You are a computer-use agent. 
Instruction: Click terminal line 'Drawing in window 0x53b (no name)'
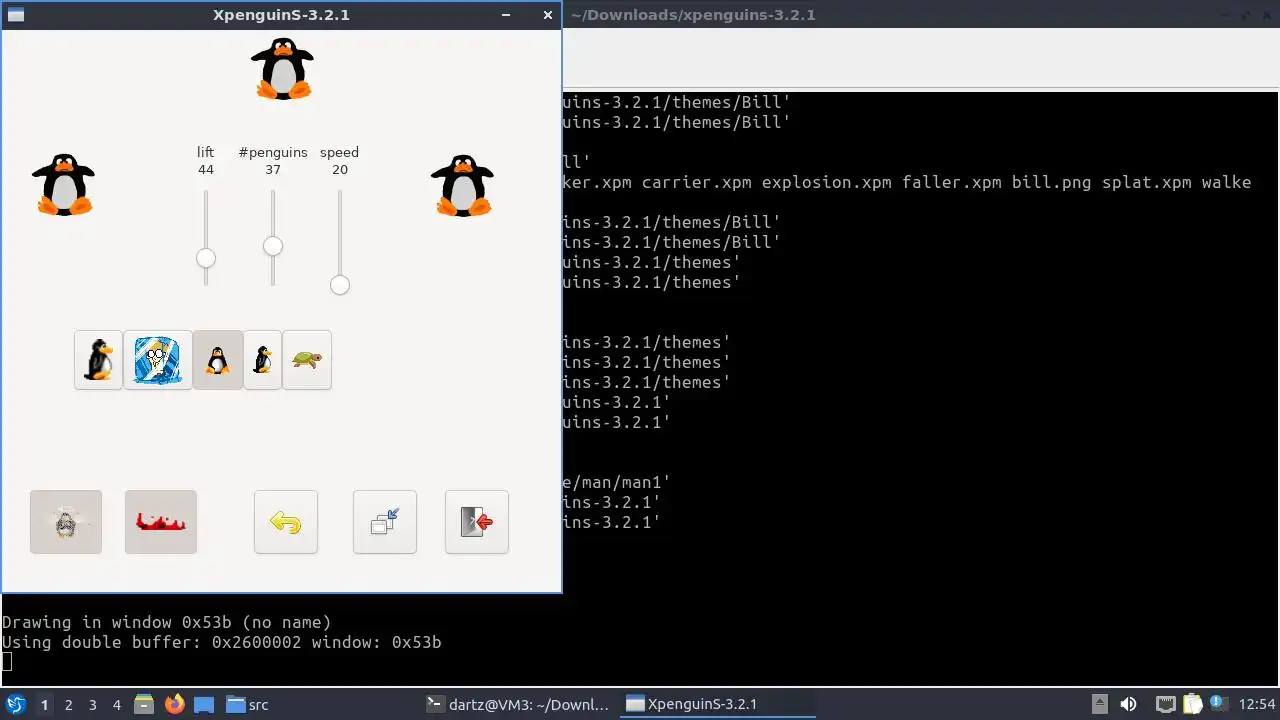pyautogui.click(x=166, y=622)
